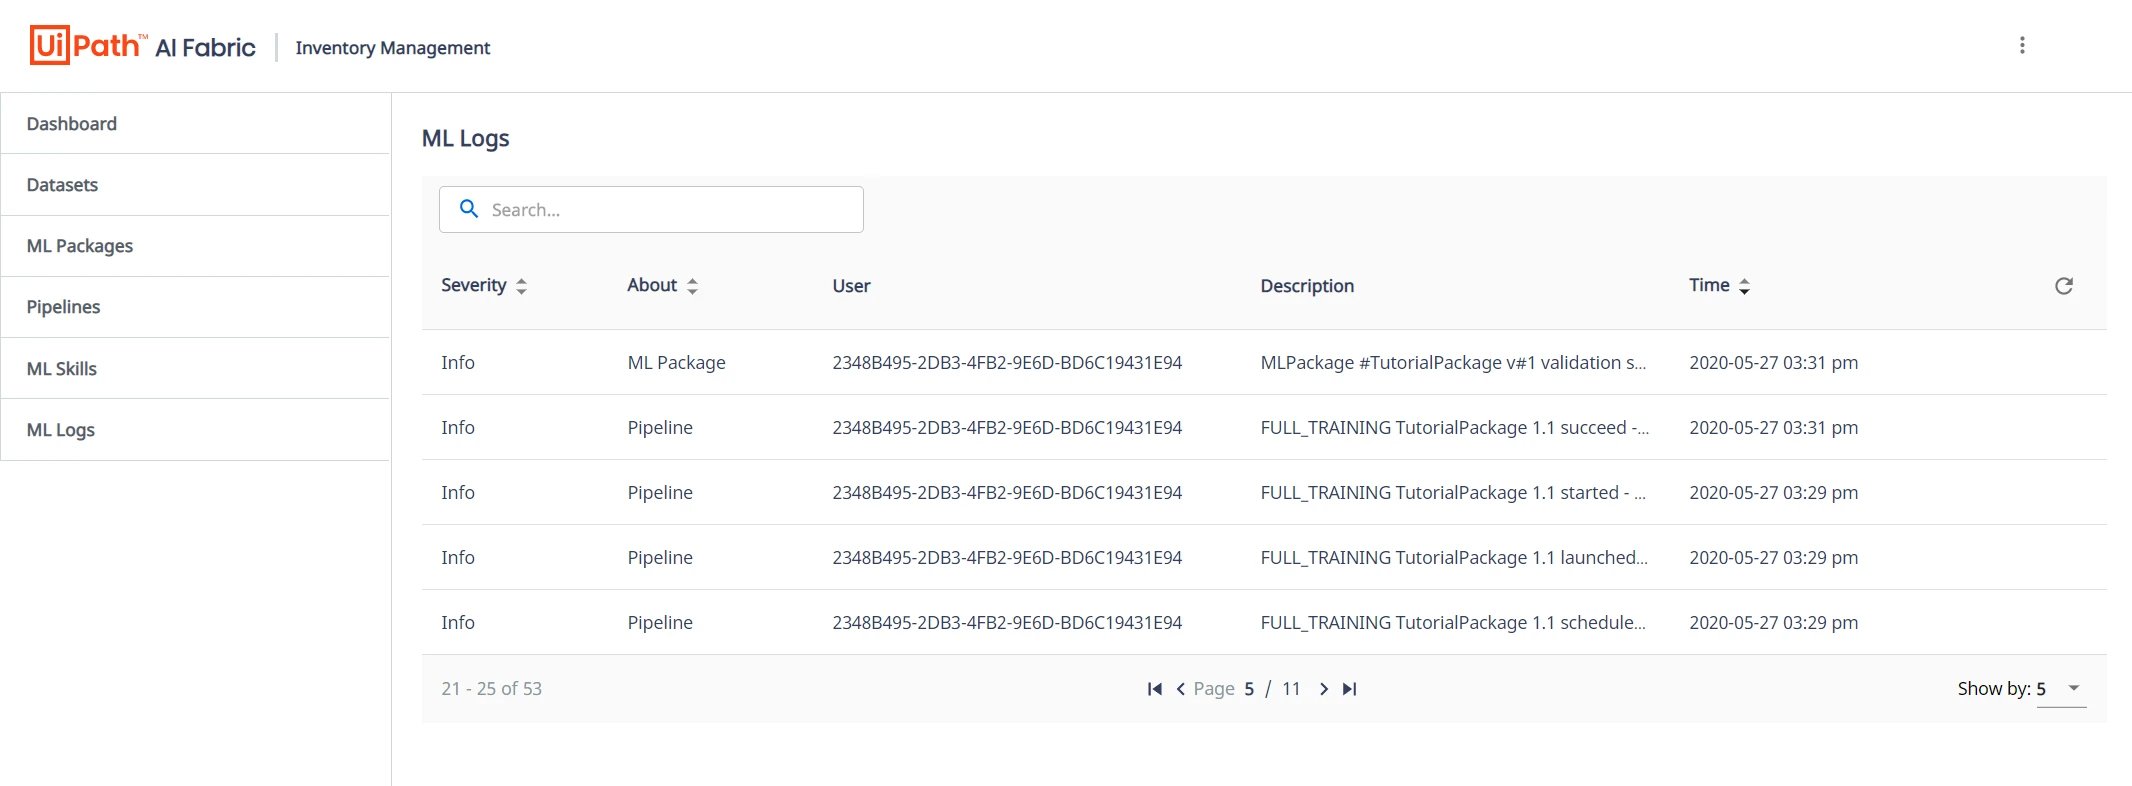Click the 21 - 25 of 53 counter

pos(492,689)
